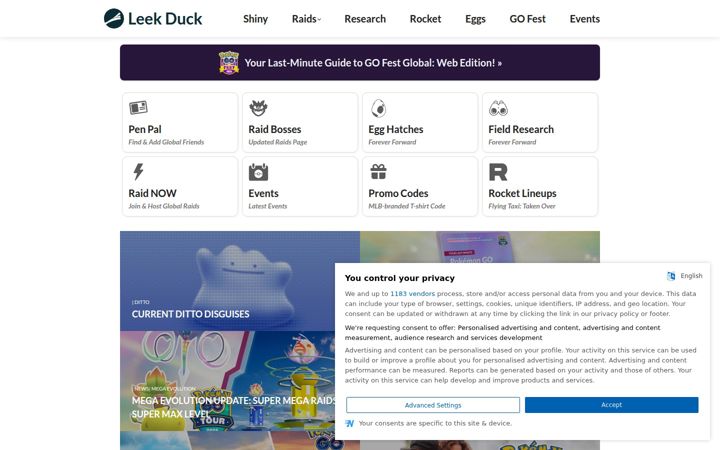Click the GO Fest badge icon in banner
This screenshot has height=450, width=720.
tap(229, 63)
